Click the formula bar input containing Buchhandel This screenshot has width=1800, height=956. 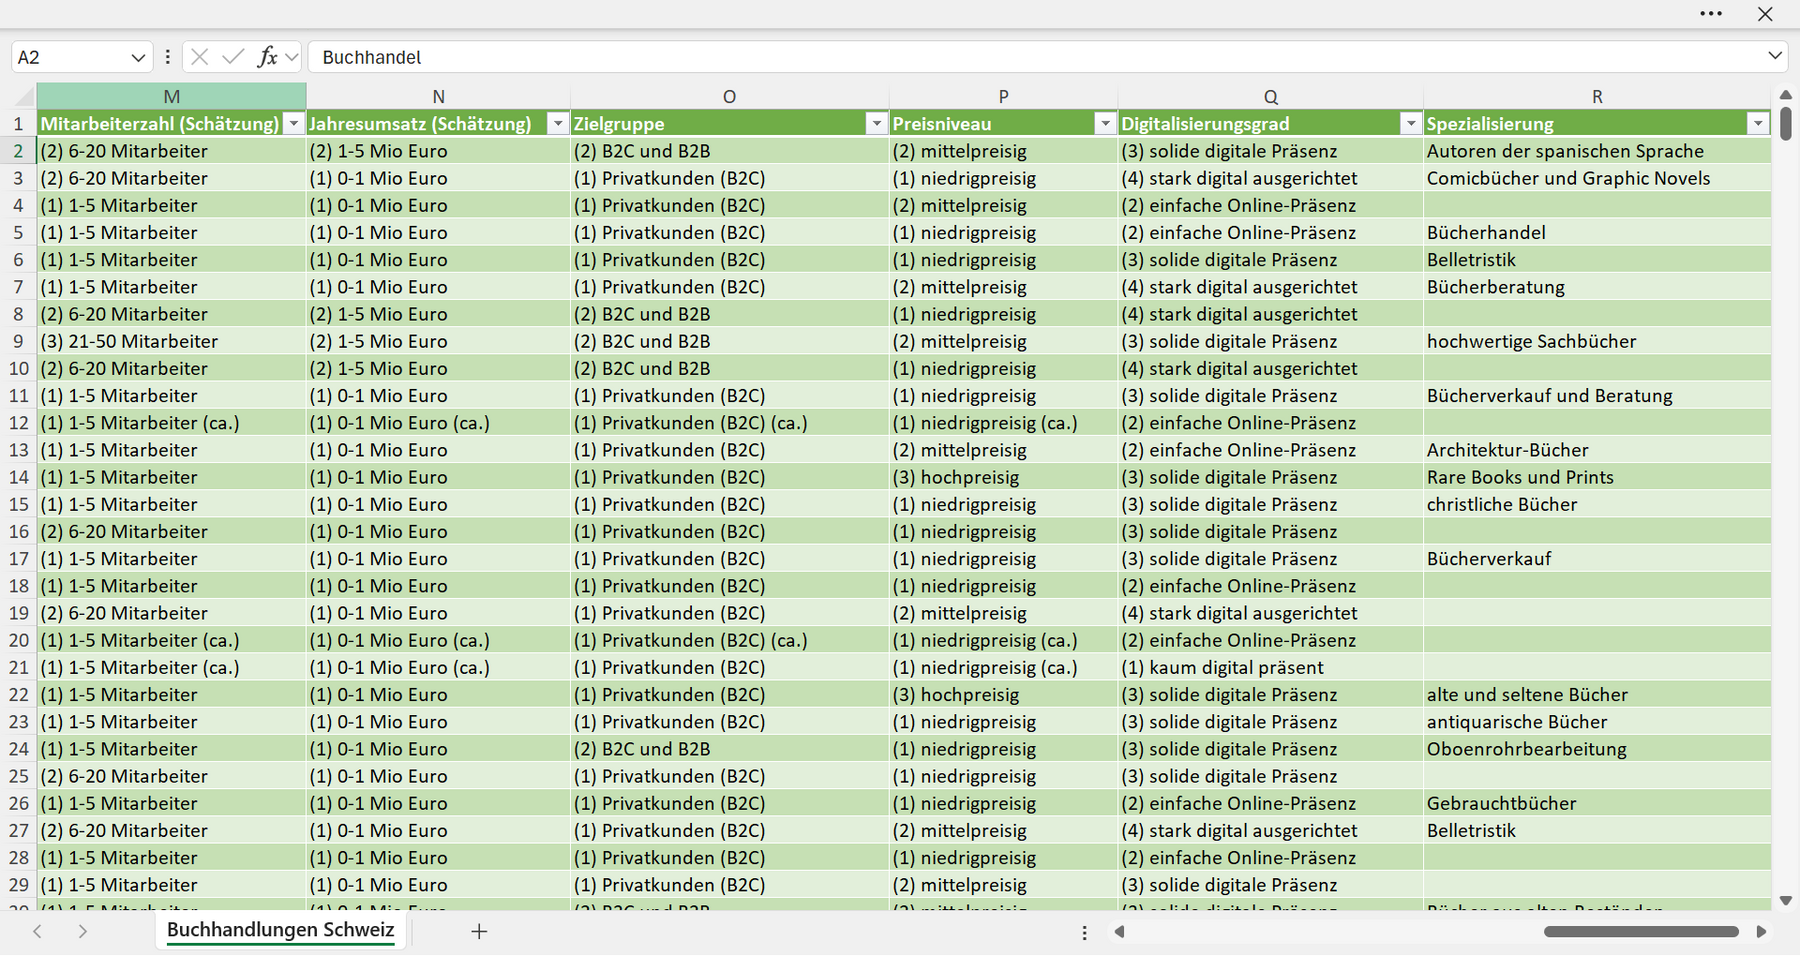(x=1035, y=57)
